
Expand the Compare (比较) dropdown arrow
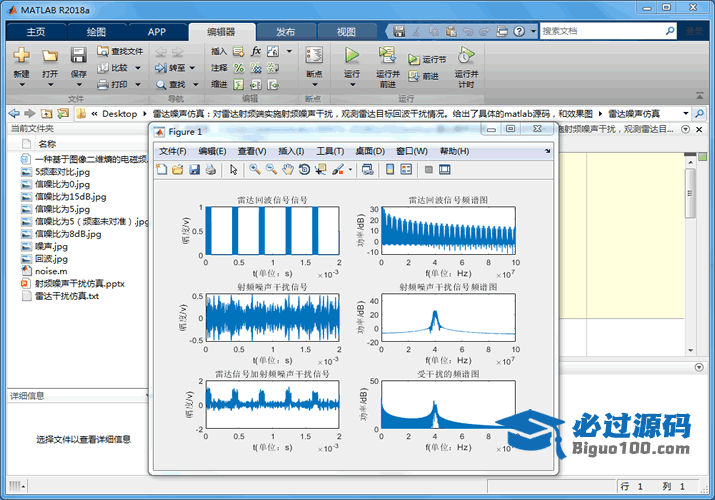click(138, 68)
